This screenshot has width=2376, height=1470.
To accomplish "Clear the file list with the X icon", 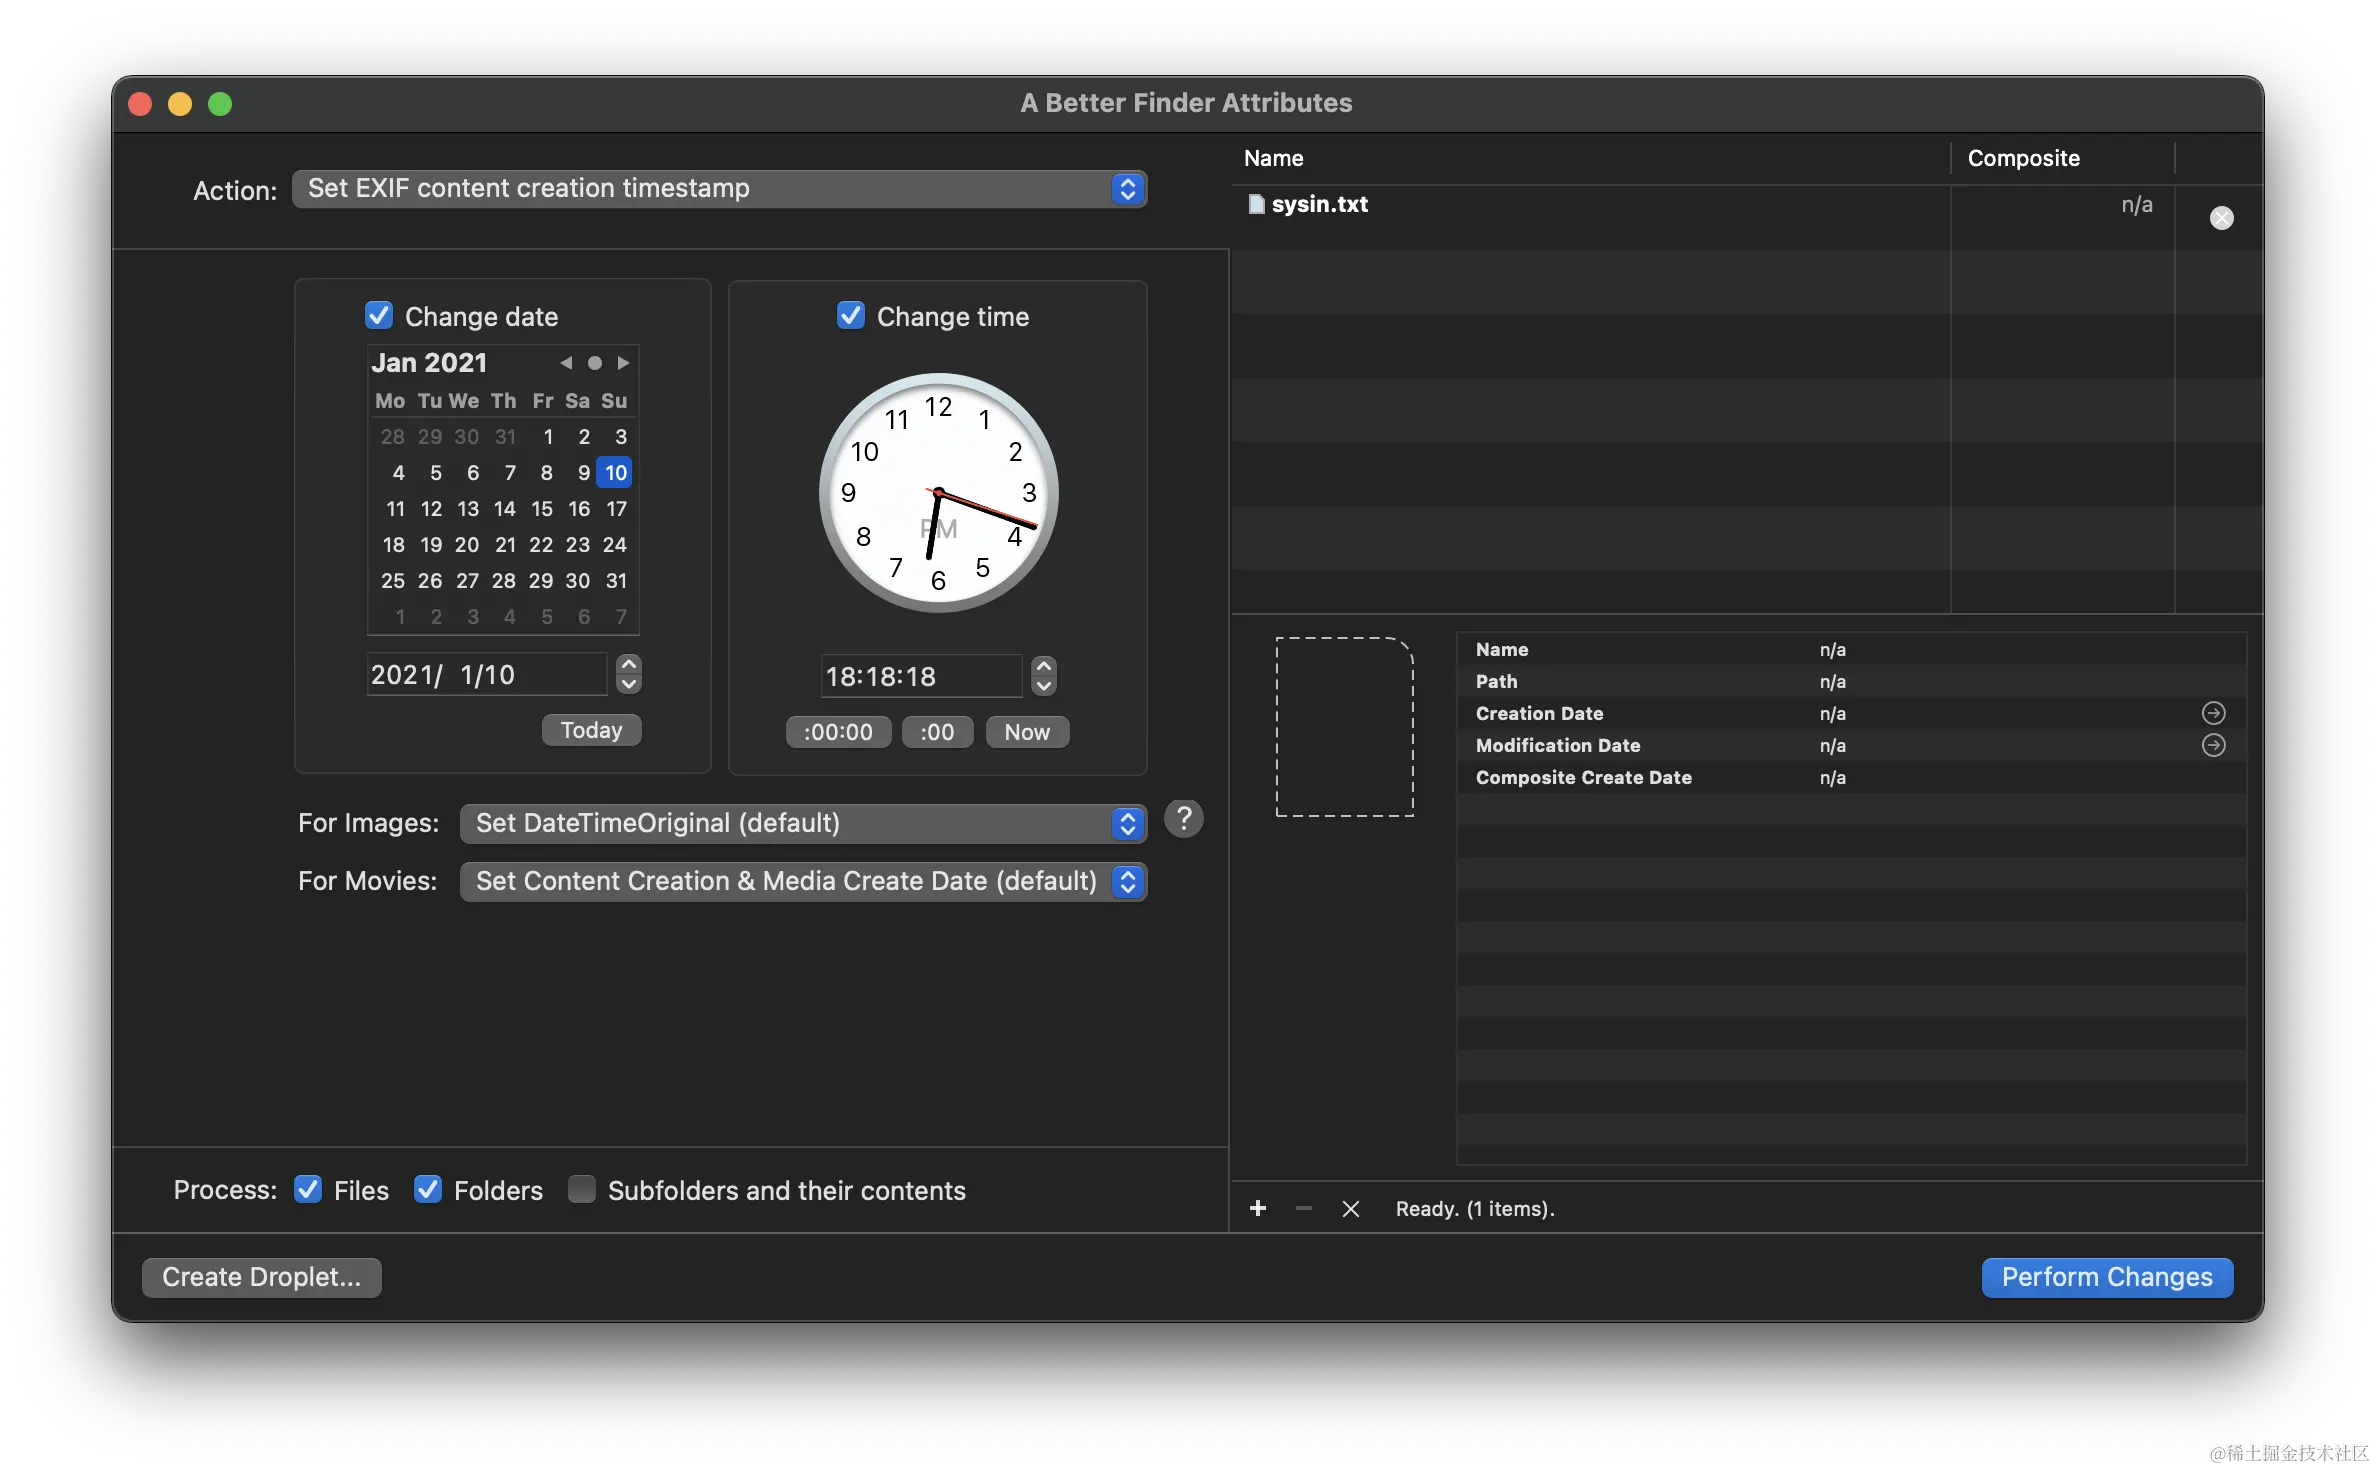I will point(1351,1208).
